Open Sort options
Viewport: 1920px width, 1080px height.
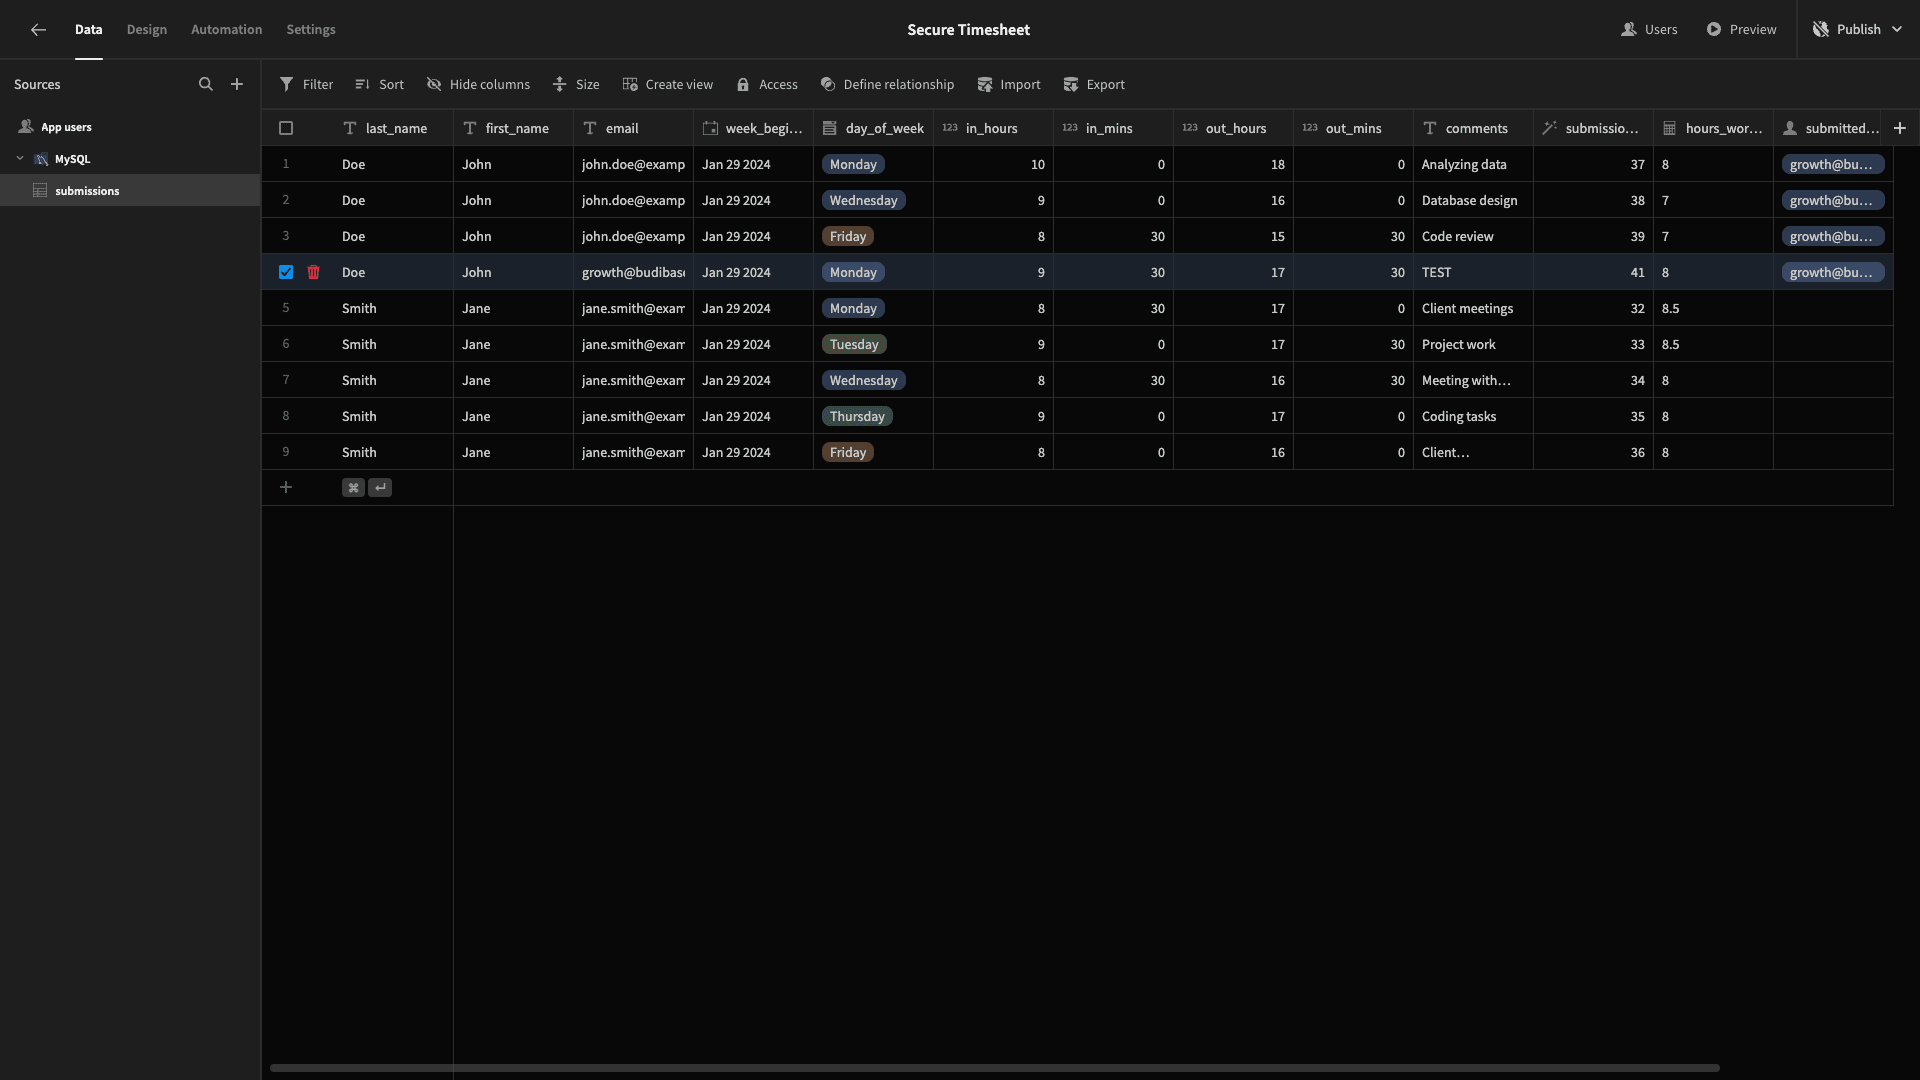point(379,85)
